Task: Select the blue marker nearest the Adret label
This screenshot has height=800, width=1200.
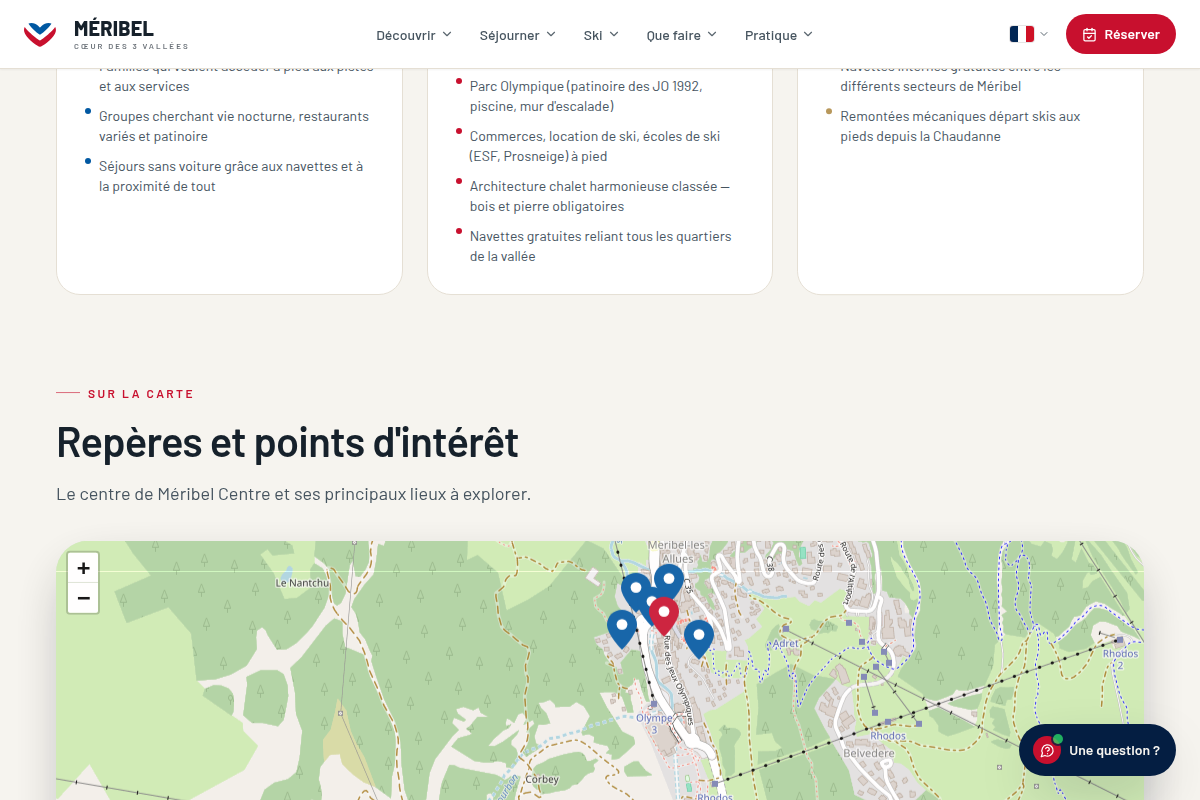Action: (x=698, y=638)
